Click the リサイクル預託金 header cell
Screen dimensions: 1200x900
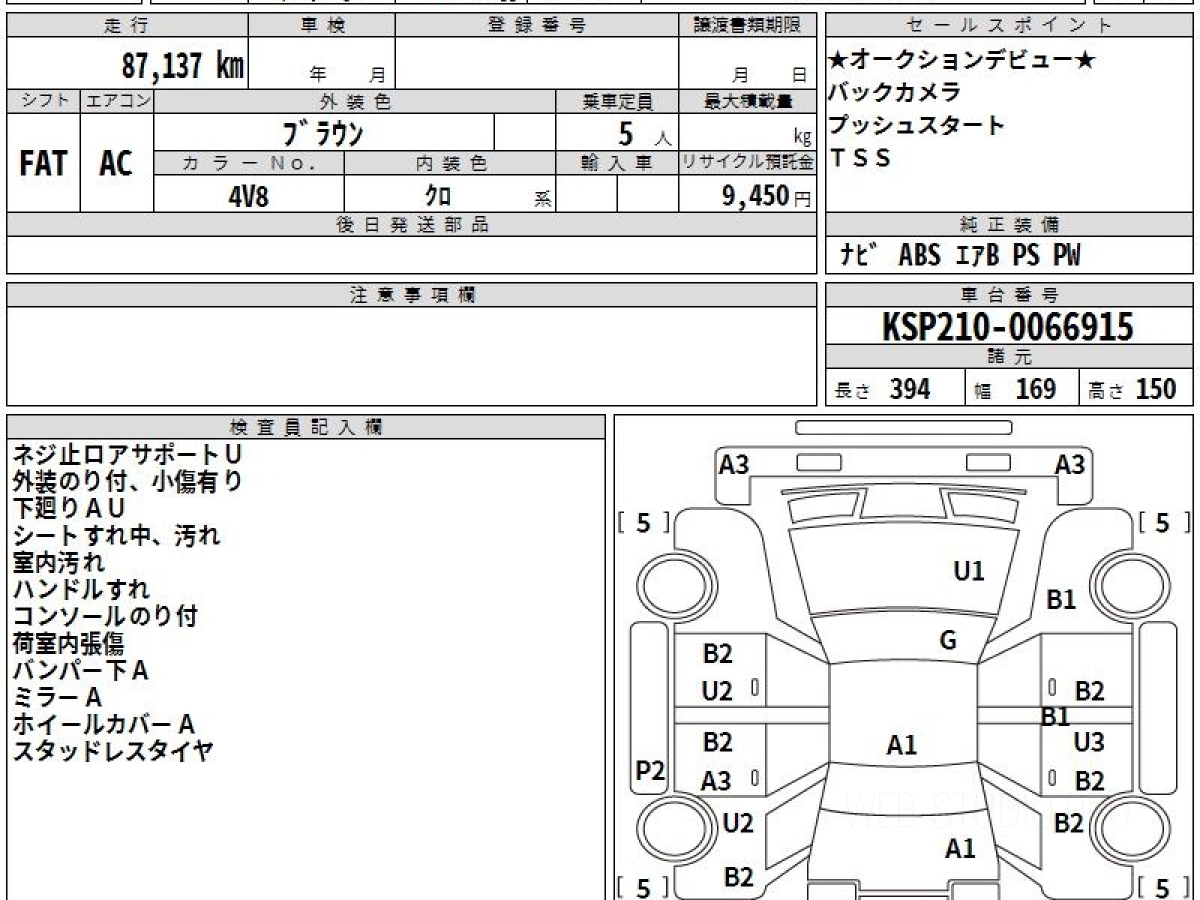(x=747, y=163)
